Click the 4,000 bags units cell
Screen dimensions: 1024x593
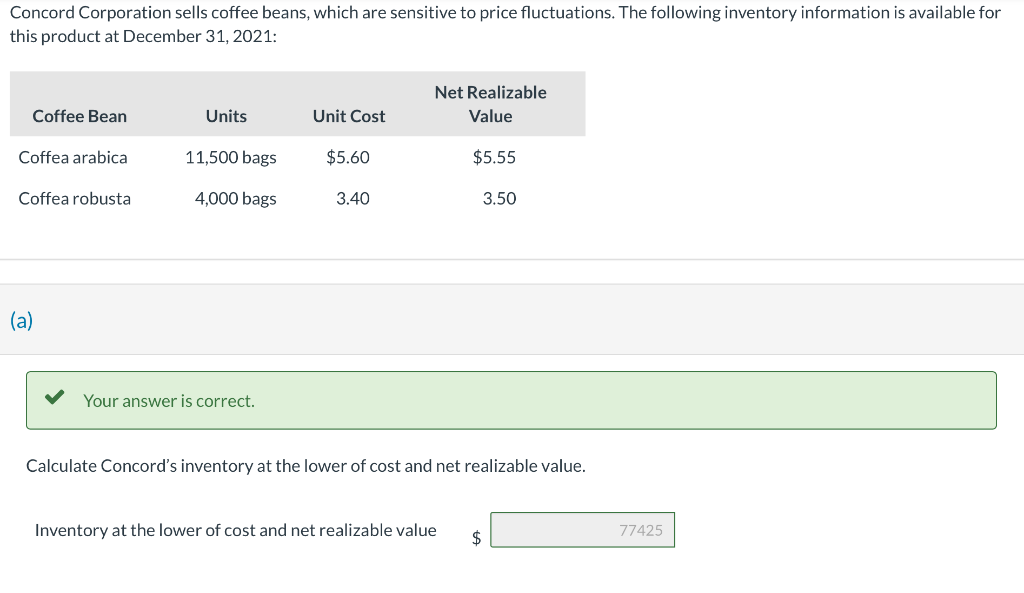(x=236, y=198)
